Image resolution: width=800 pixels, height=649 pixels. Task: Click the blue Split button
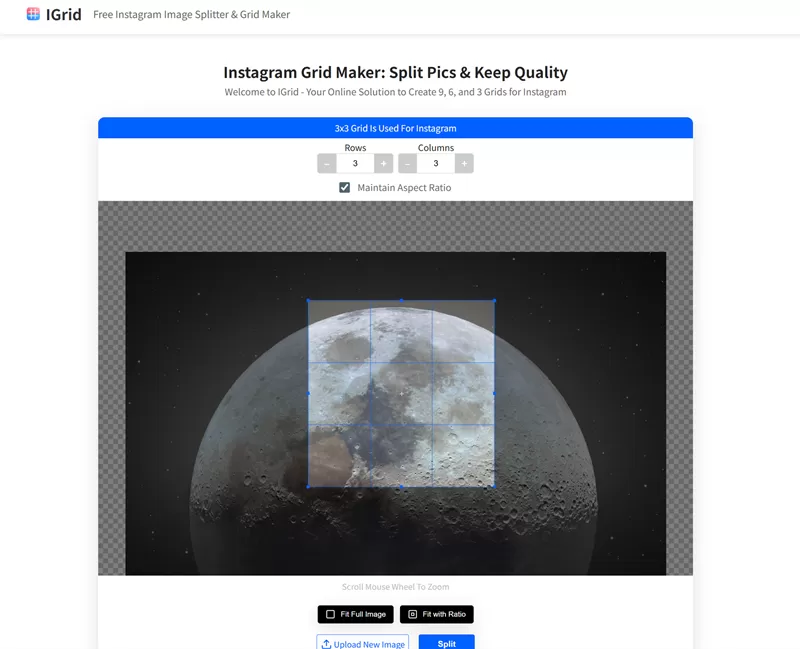(446, 643)
